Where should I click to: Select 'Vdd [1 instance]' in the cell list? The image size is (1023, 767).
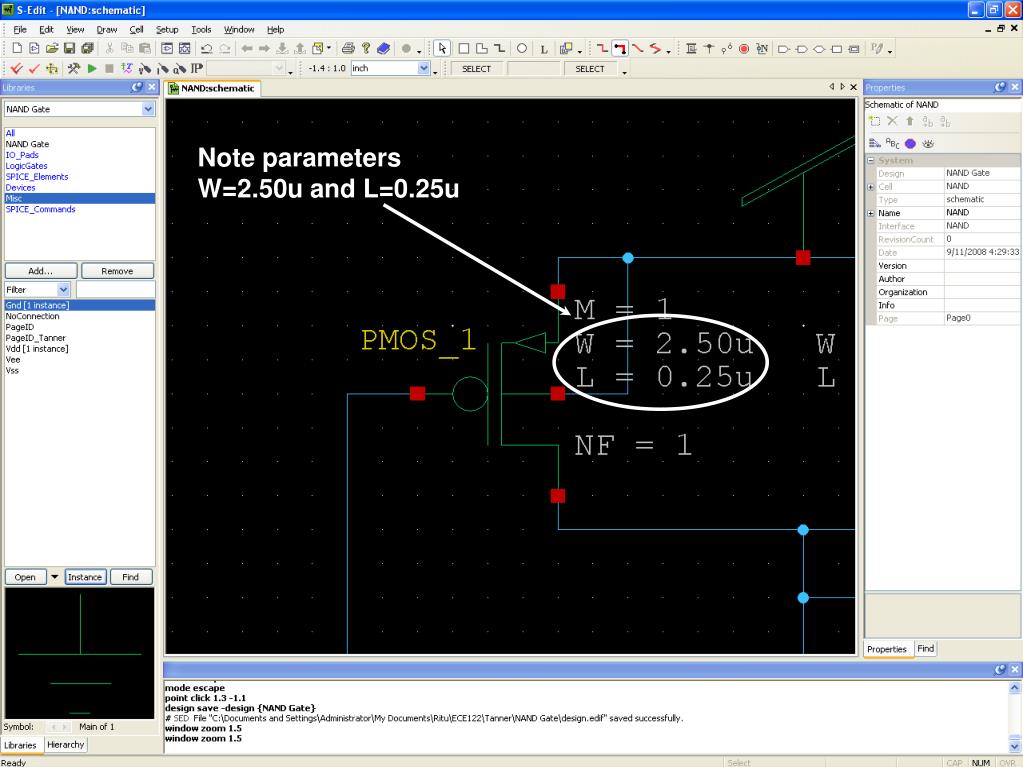(x=37, y=349)
